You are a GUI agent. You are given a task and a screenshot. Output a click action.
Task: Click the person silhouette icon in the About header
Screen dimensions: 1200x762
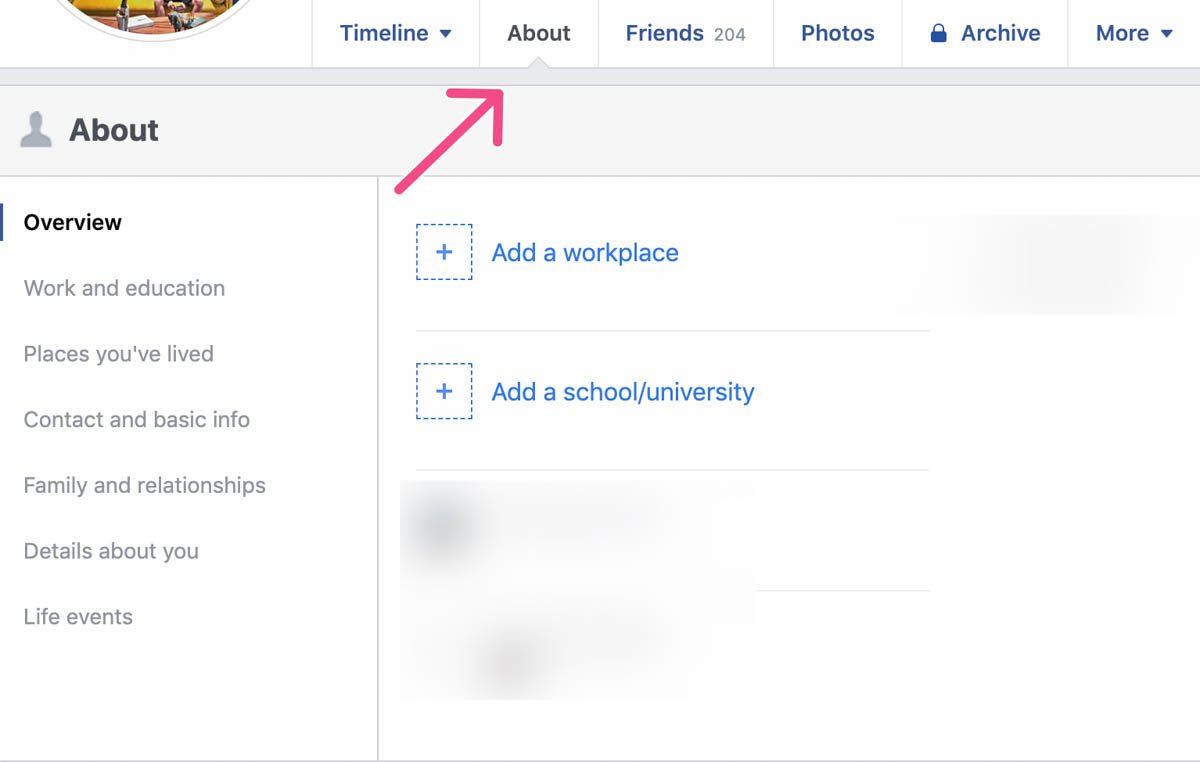[x=35, y=129]
